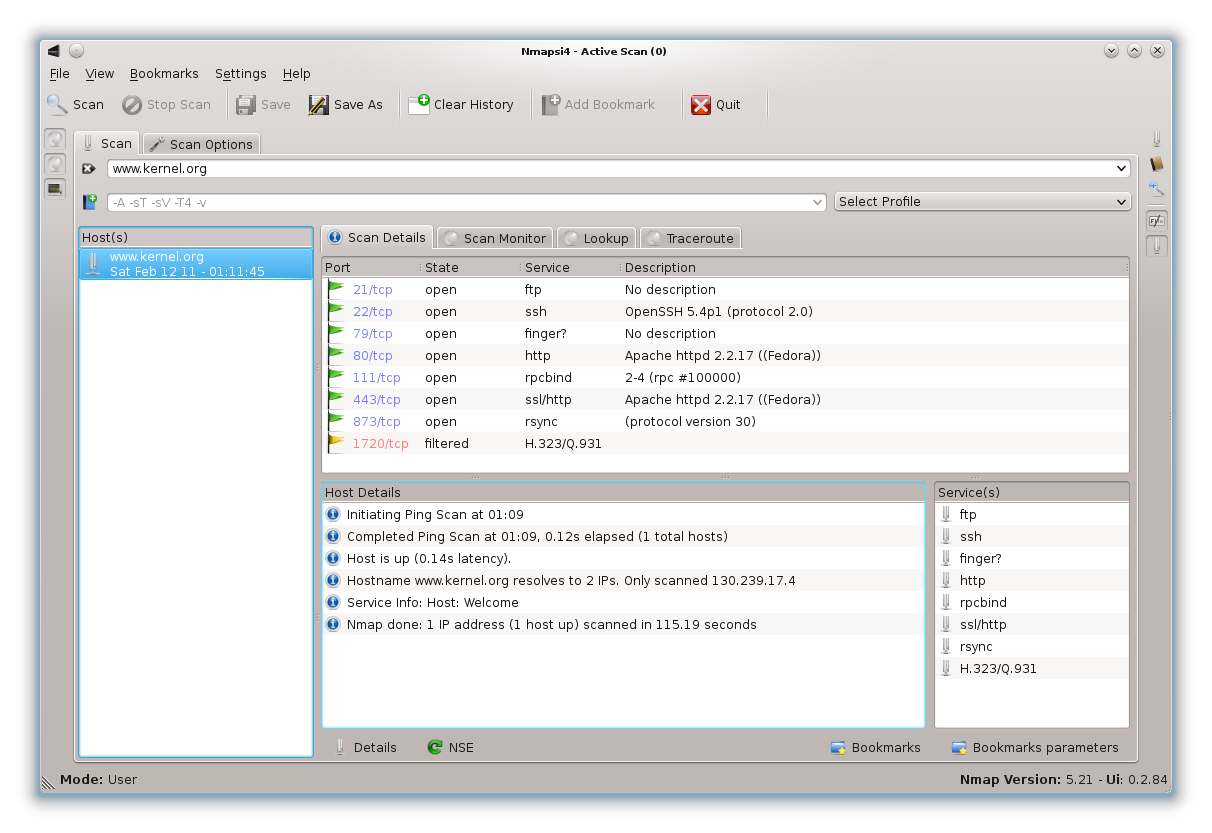Sort by the State column header
The width and height of the screenshot is (1212, 833).
tap(470, 267)
